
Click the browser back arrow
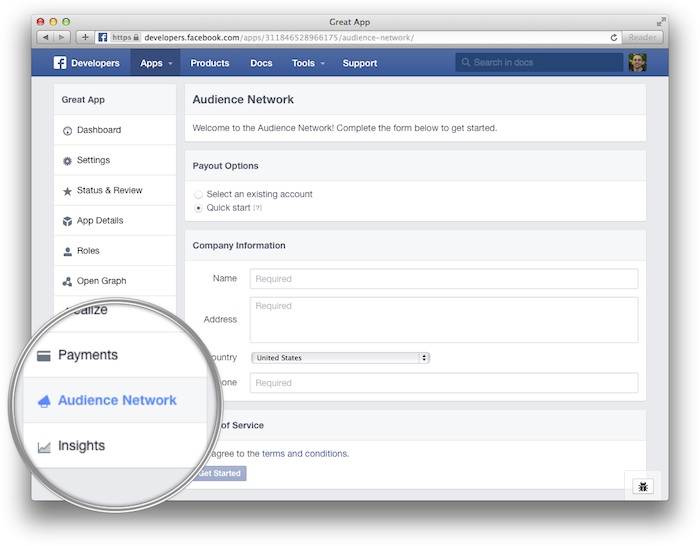46,38
